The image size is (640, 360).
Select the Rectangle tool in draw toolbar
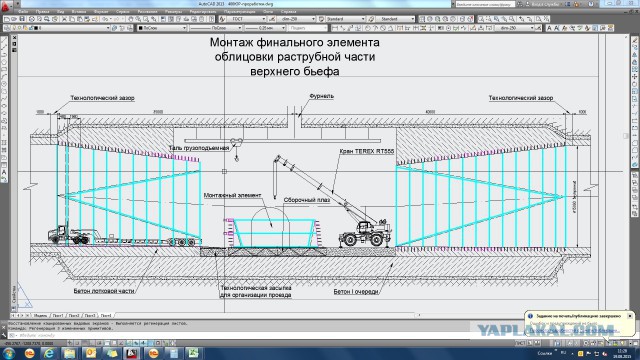(4, 69)
